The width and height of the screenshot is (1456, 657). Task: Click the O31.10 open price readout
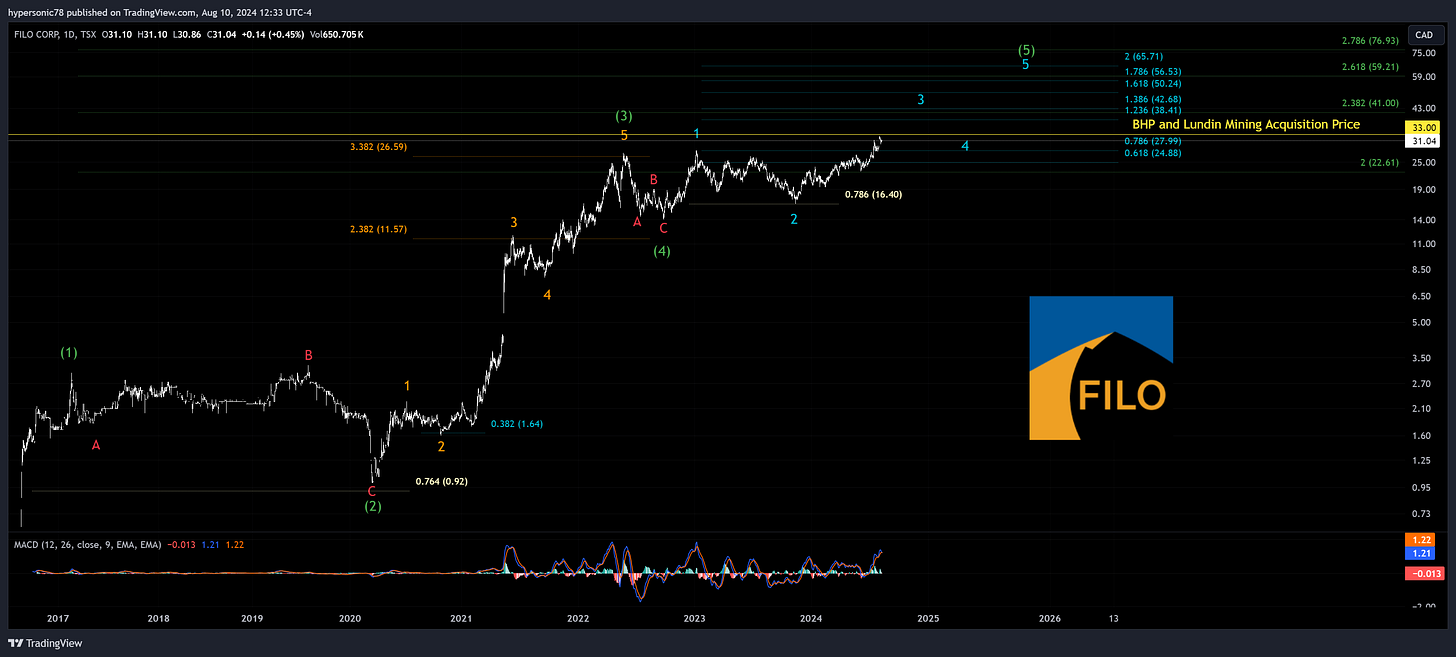click(x=119, y=34)
